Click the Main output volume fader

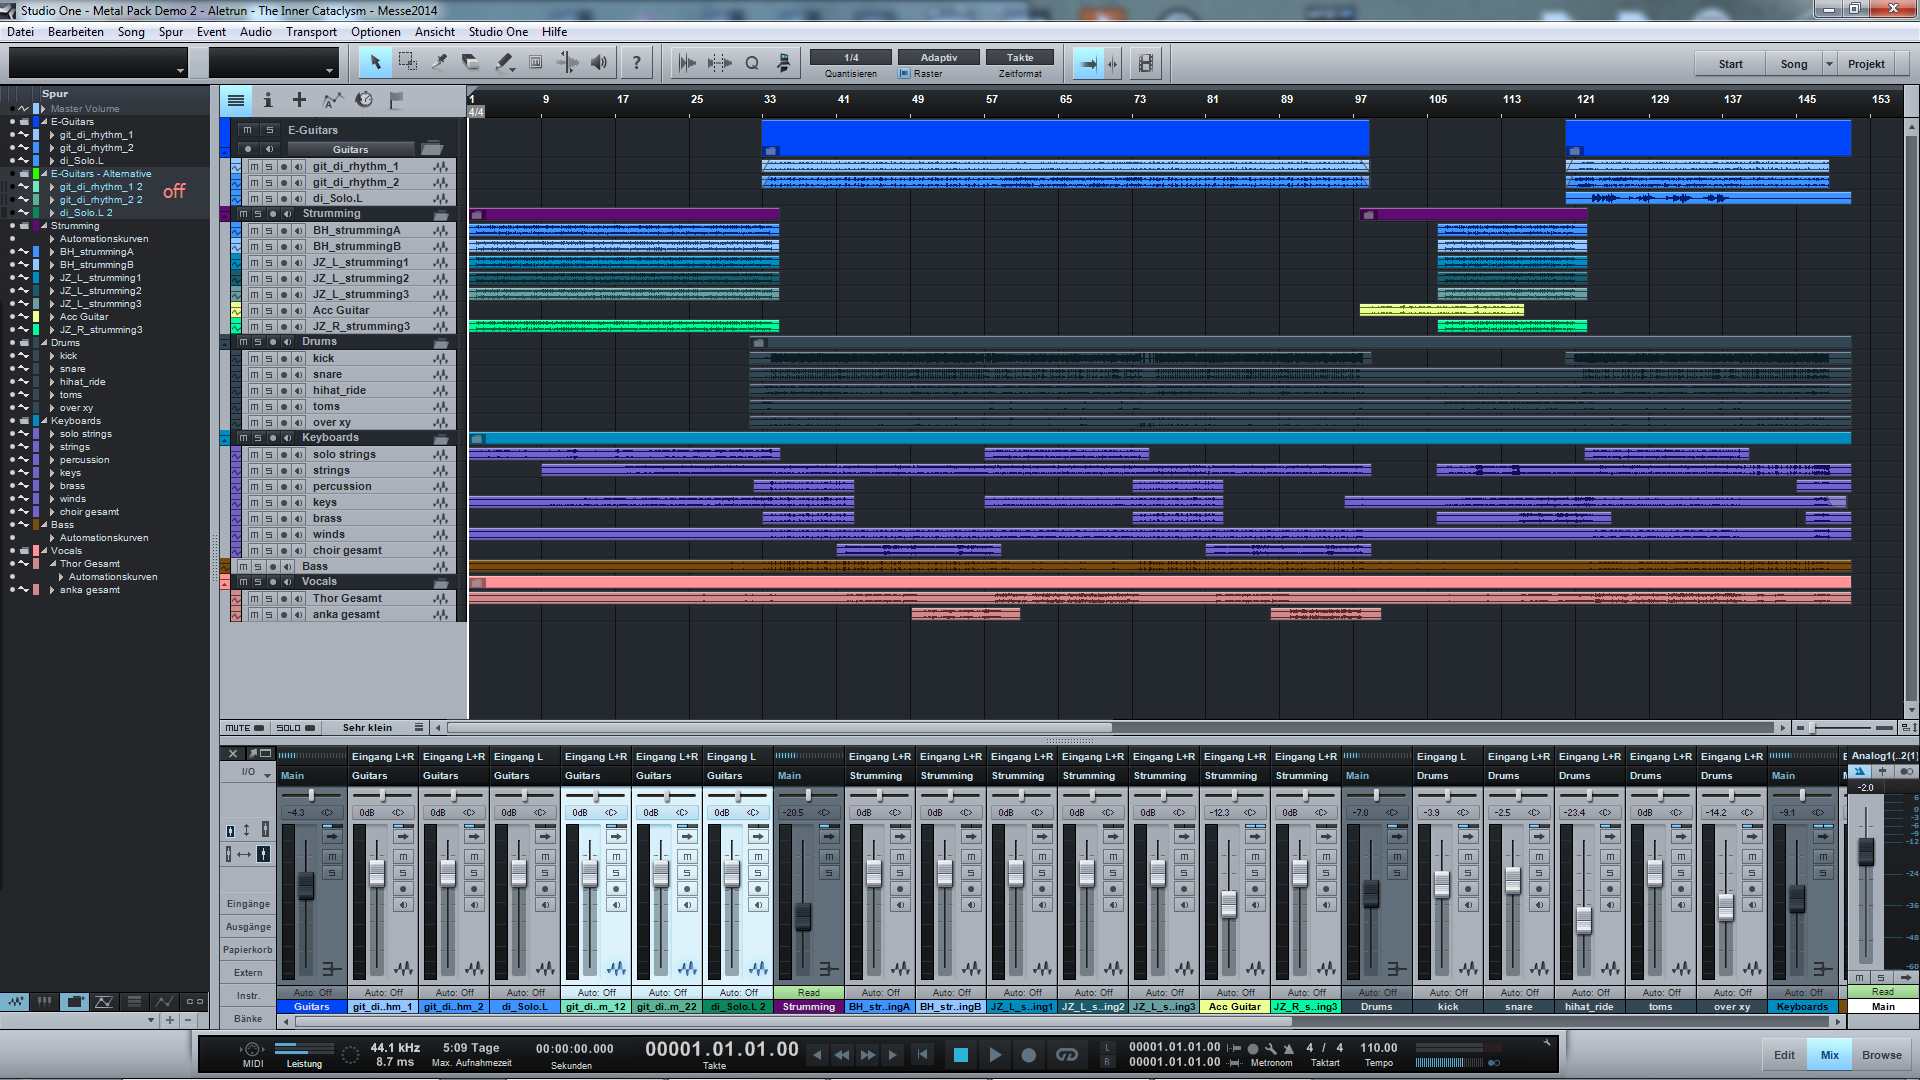coord(1865,852)
